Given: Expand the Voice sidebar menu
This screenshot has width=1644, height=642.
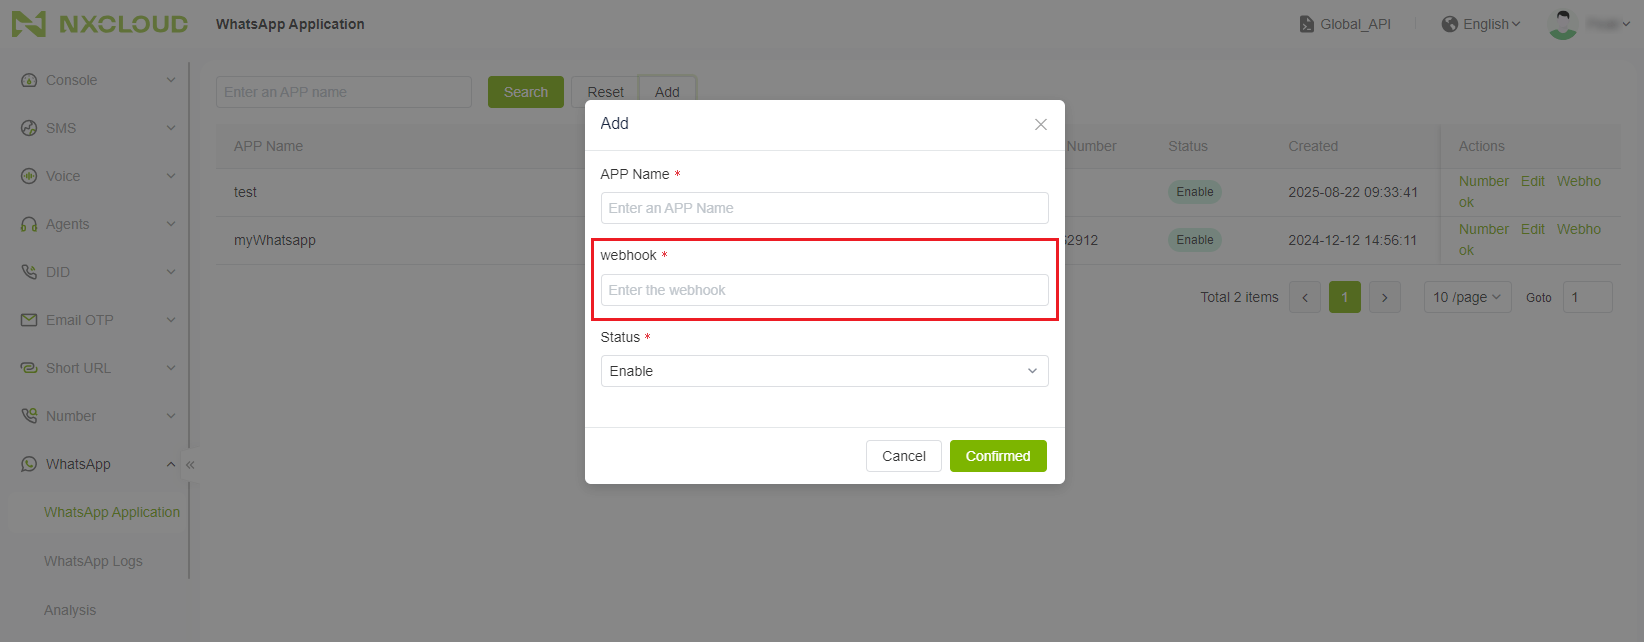Looking at the screenshot, I should pos(98,176).
